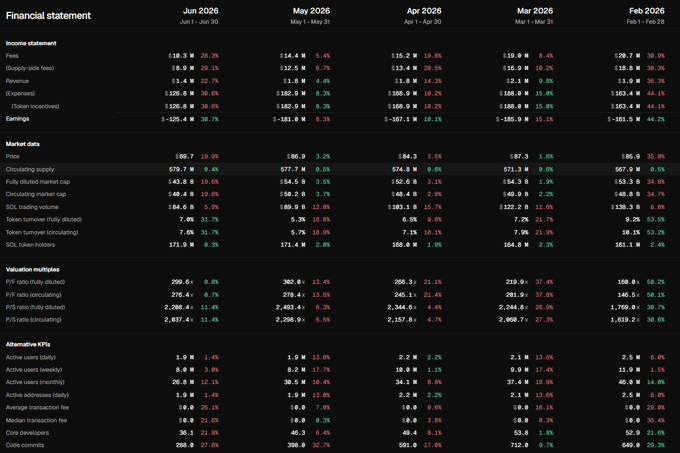Click Feb 2026 weekly active users 11.9 M

629,370
